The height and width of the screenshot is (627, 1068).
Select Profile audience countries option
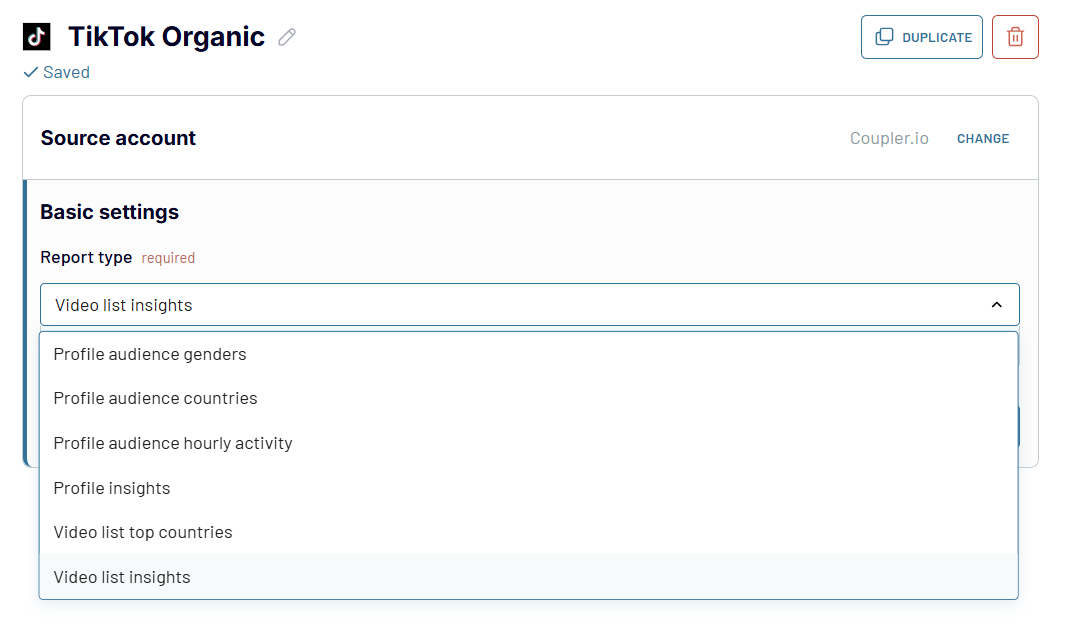click(x=529, y=398)
